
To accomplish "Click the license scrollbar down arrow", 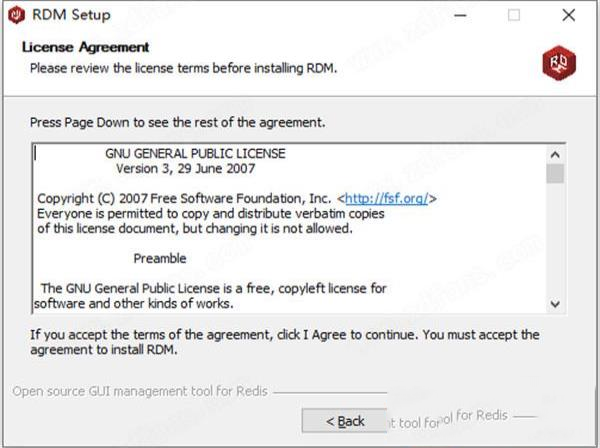I will (555, 303).
